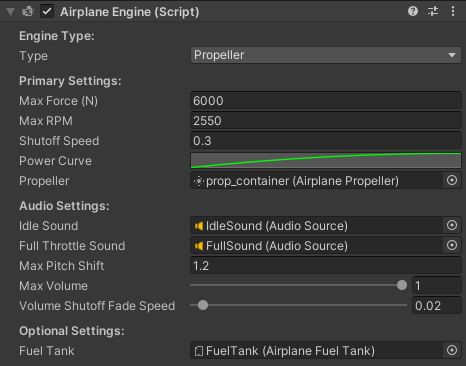Click the Max Volume label

53,286
